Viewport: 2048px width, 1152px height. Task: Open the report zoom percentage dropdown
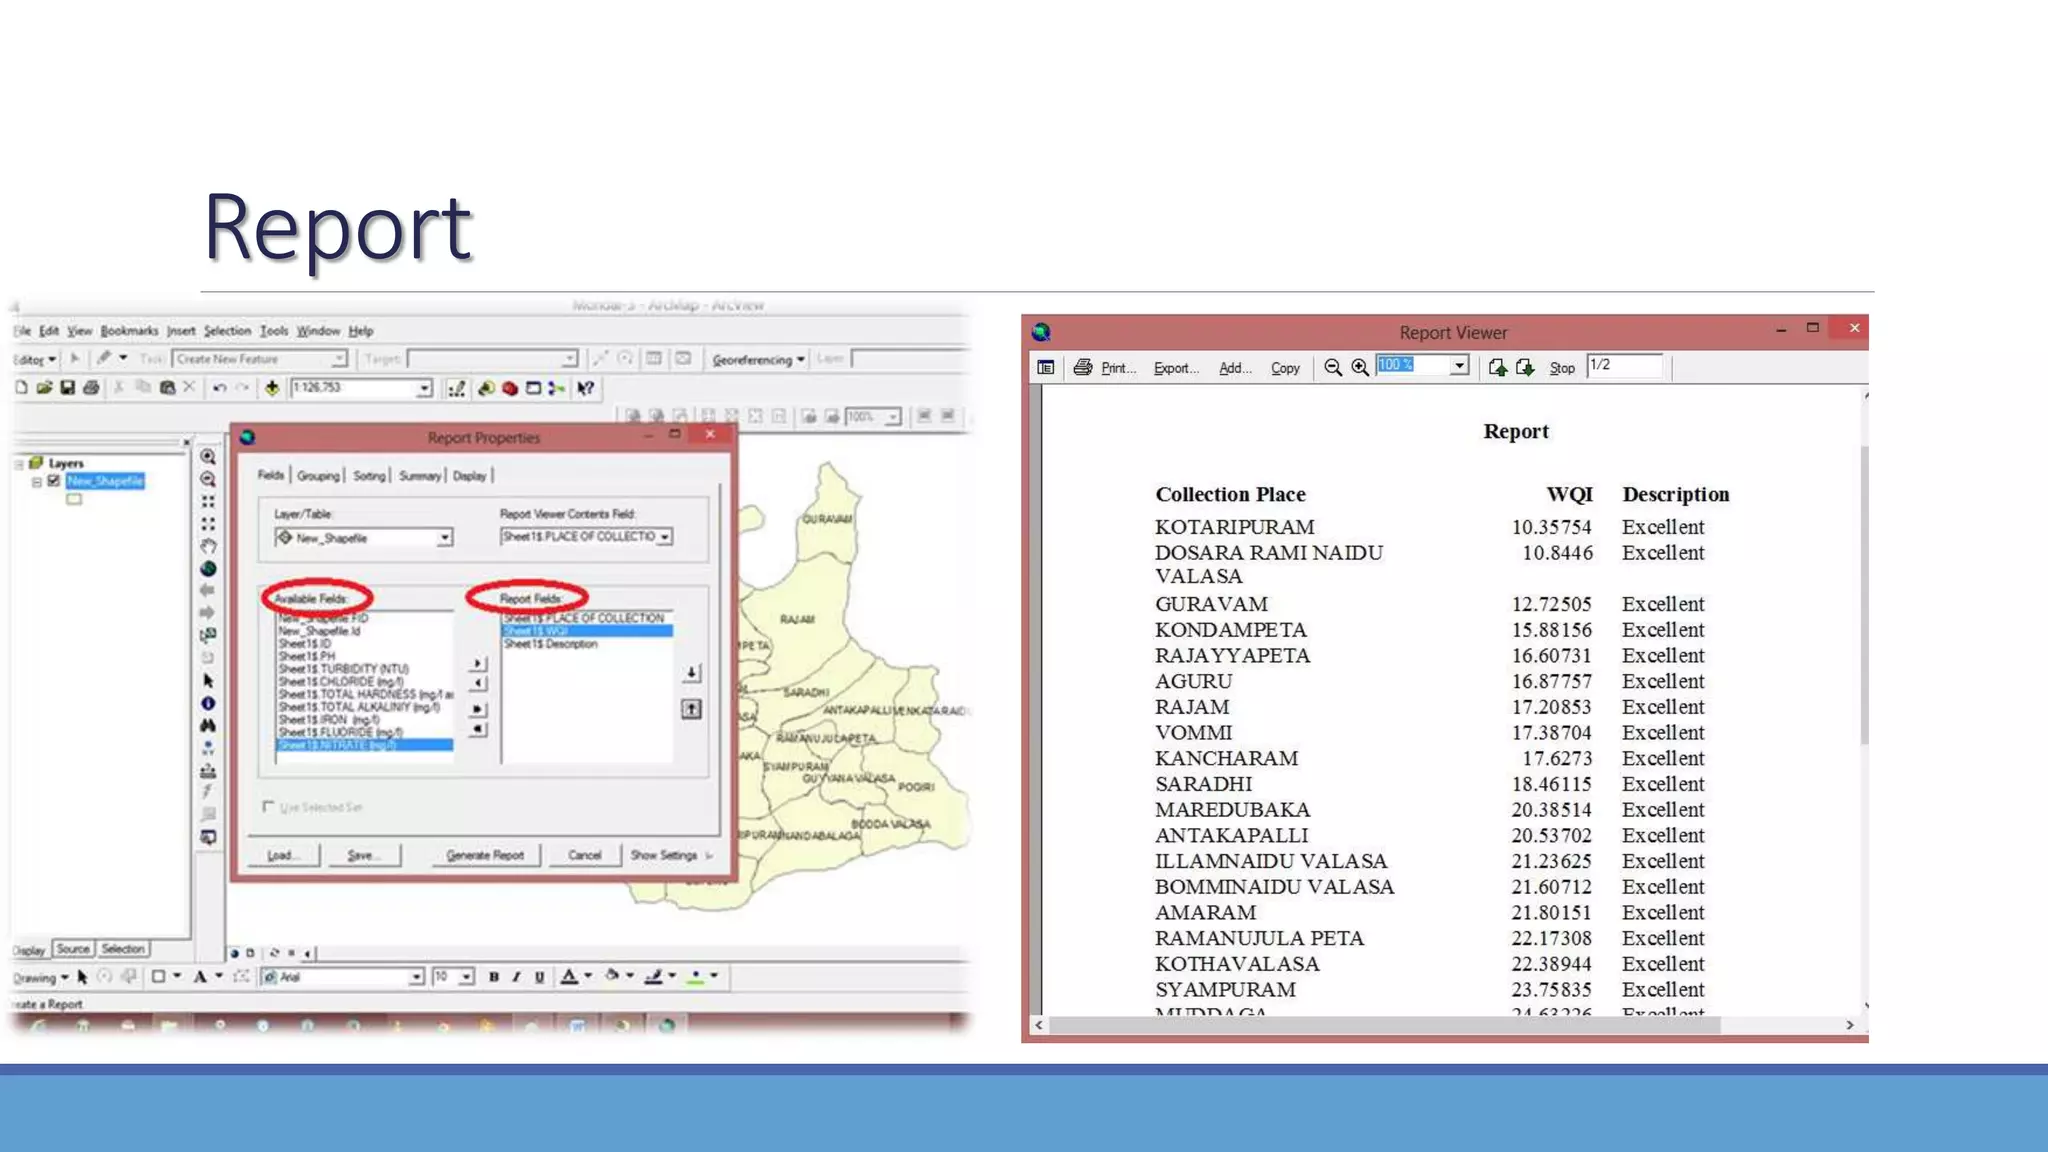1459,366
